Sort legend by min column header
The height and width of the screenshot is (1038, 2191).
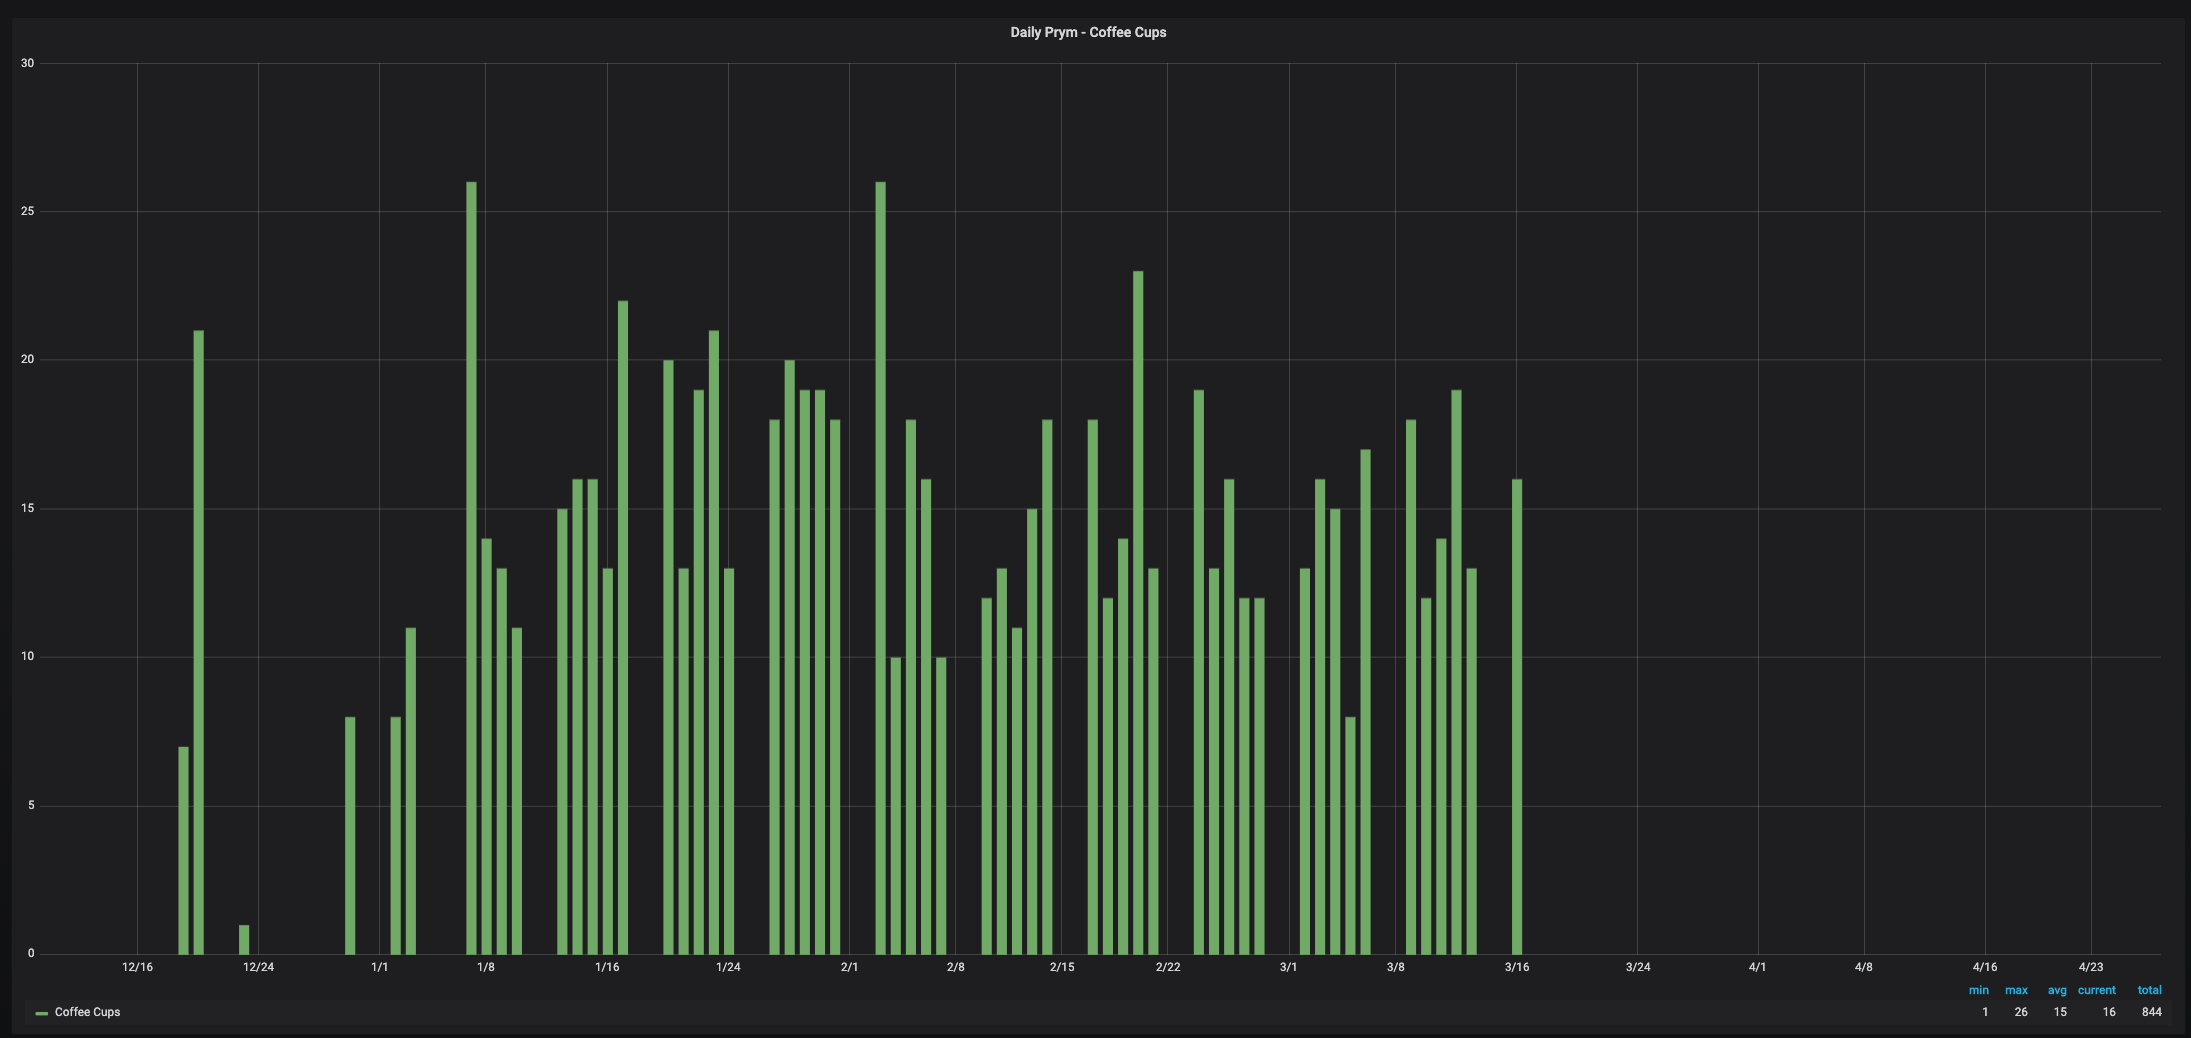click(1978, 990)
